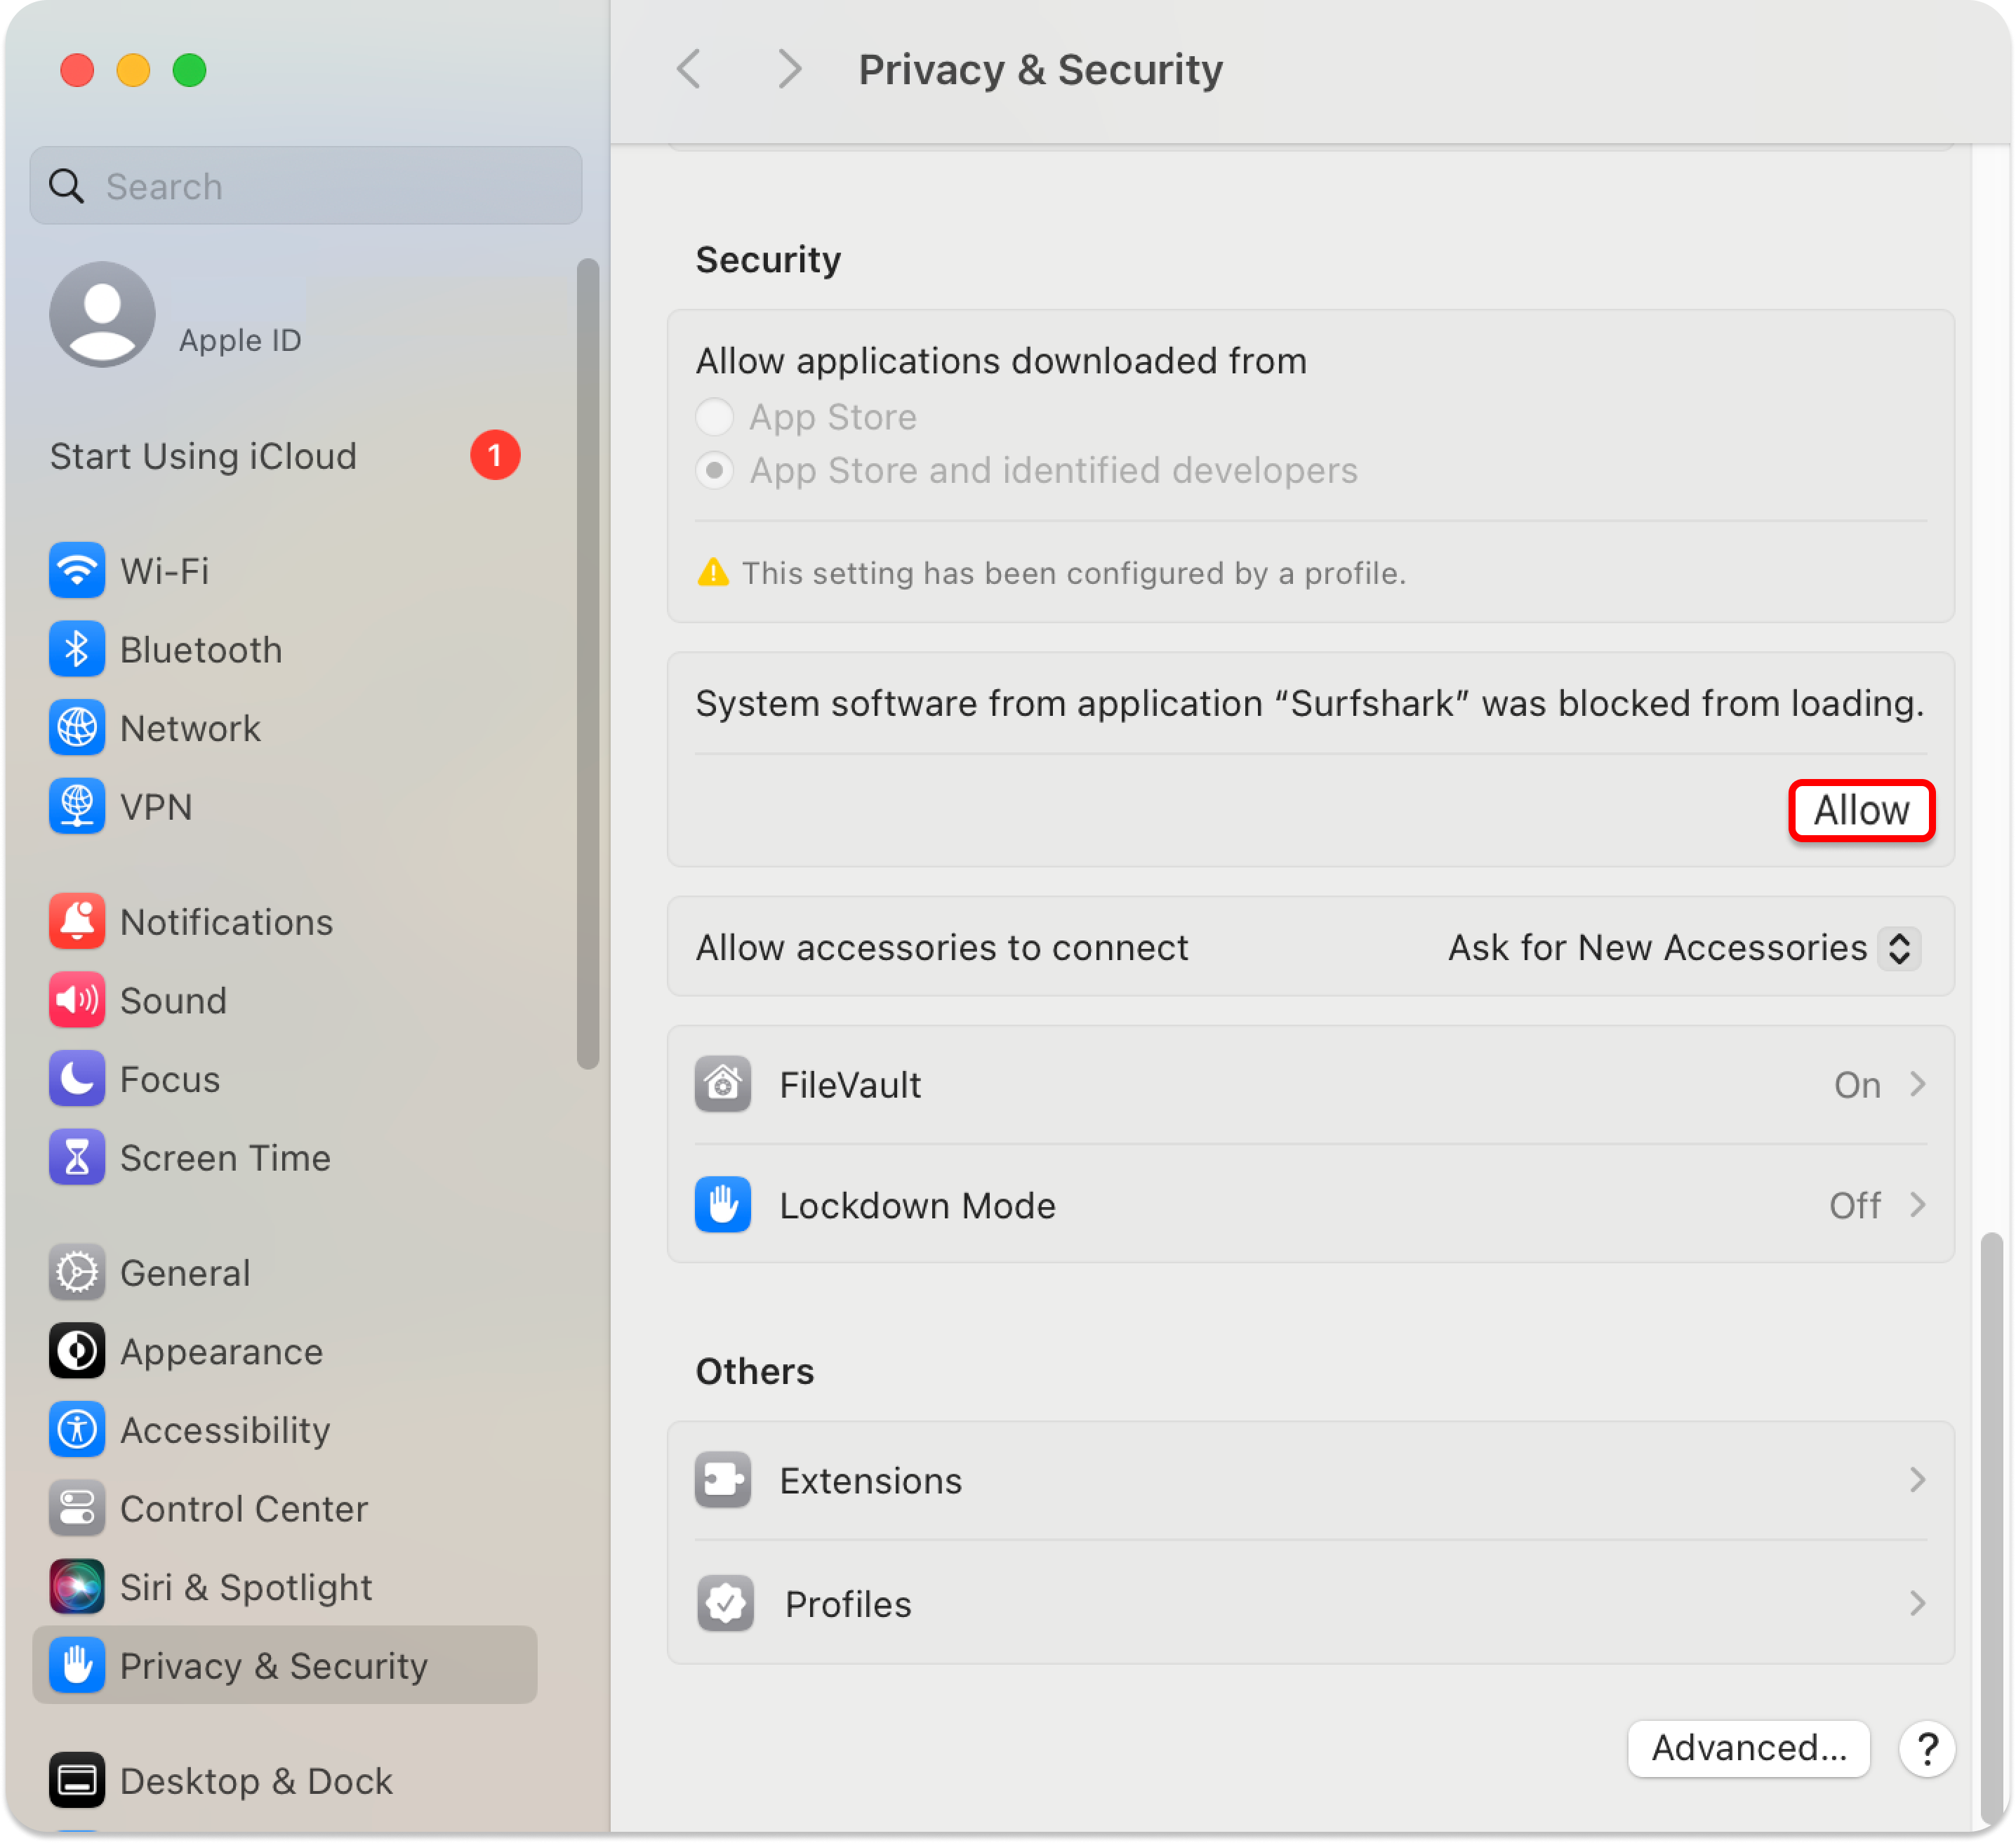Click the Allow button for Surfshark
Screen dimensions: 2016x1843
pos(1860,810)
